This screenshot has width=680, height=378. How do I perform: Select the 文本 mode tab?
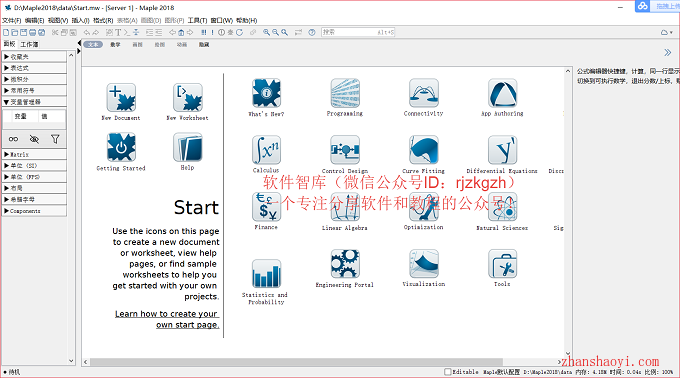point(93,45)
